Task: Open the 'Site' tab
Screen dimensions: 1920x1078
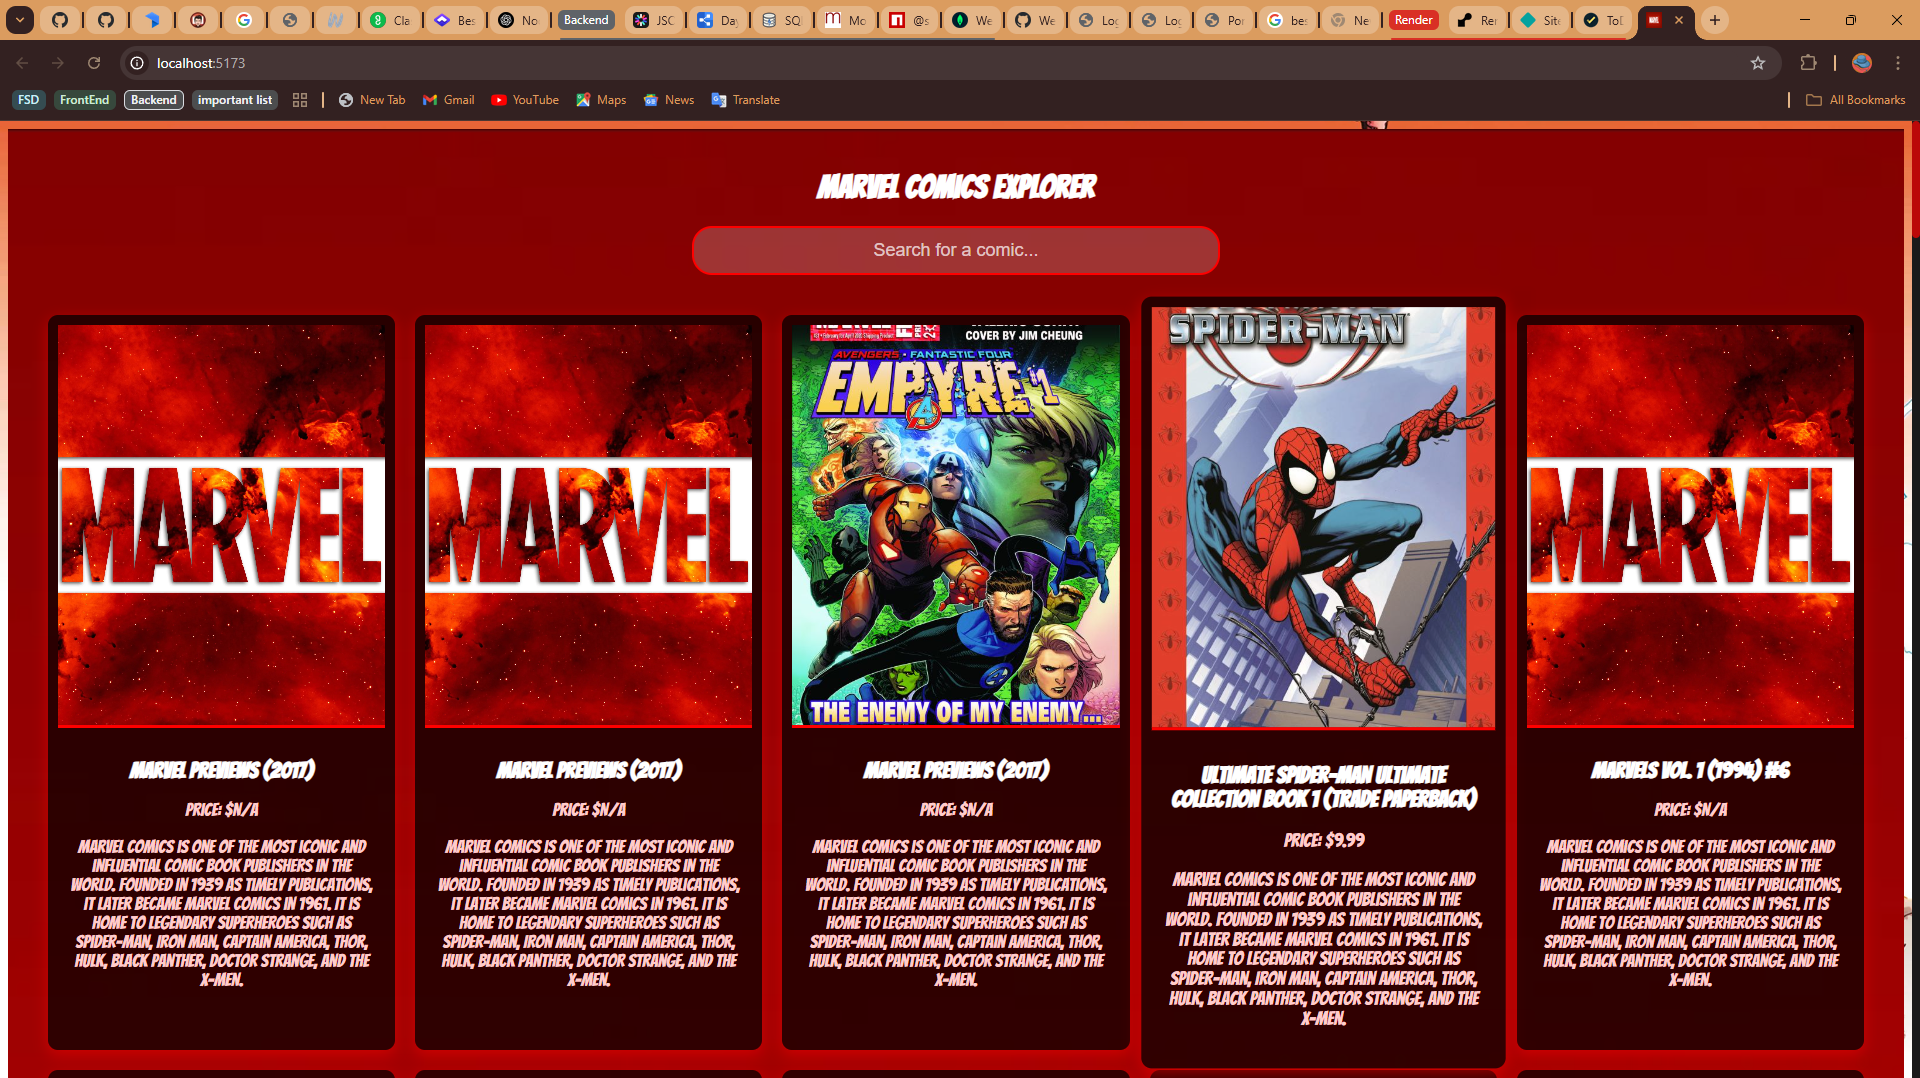Action: [1540, 20]
